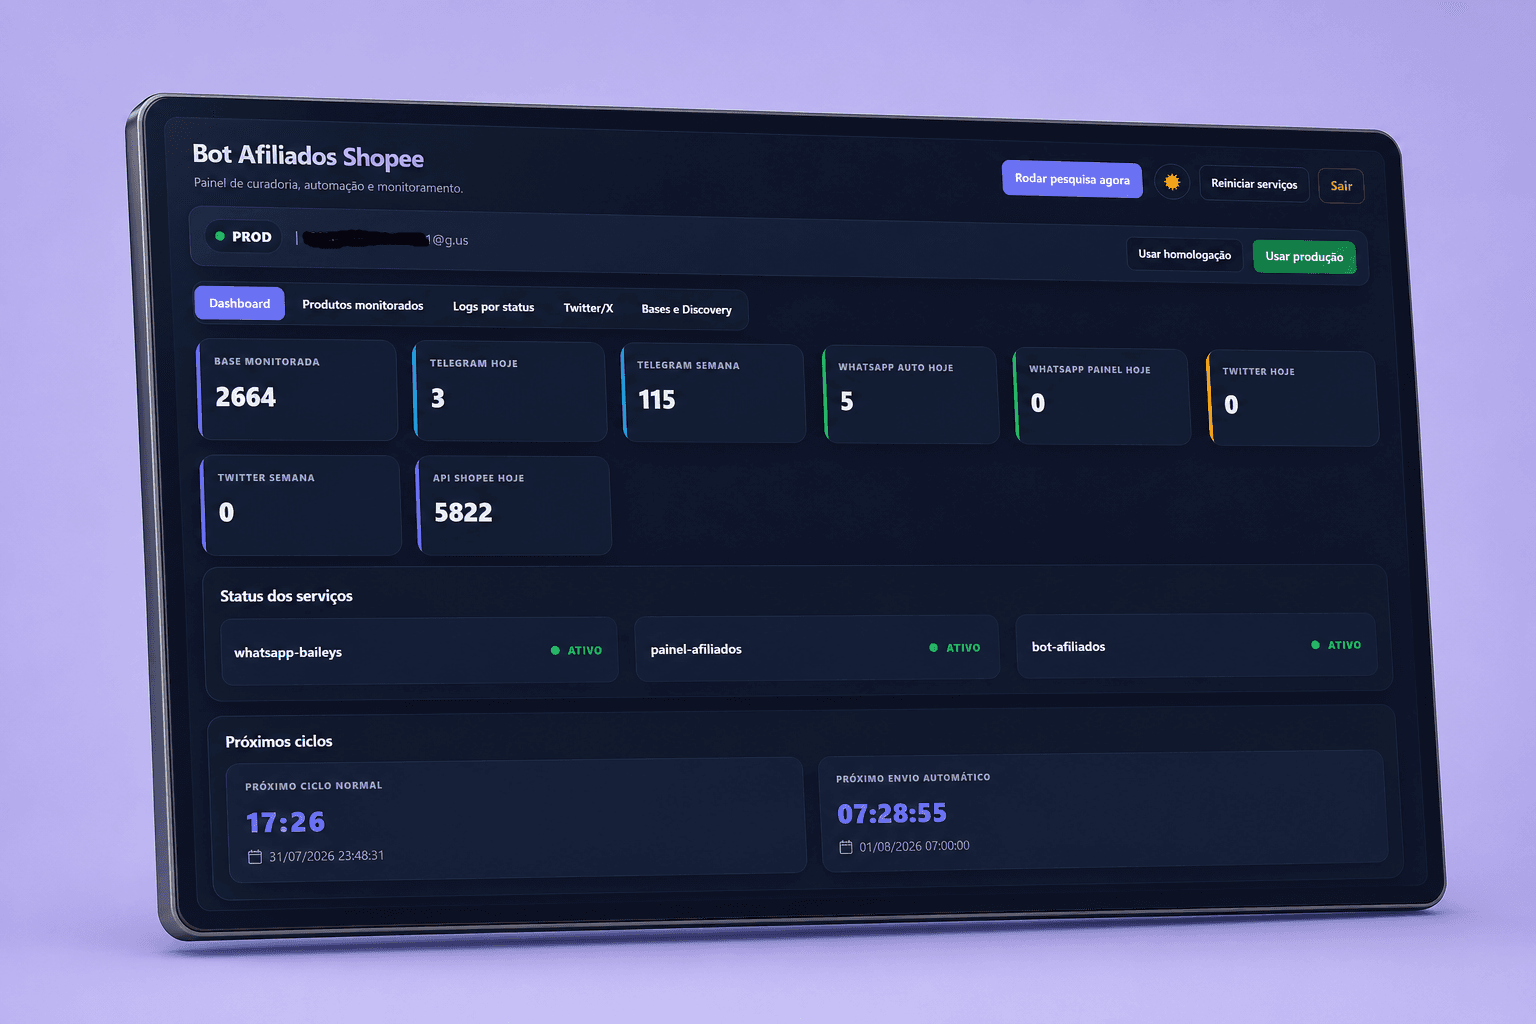Click painel-afiliados ATIVO status dot
Viewport: 1536px width, 1024px height.
(x=933, y=648)
